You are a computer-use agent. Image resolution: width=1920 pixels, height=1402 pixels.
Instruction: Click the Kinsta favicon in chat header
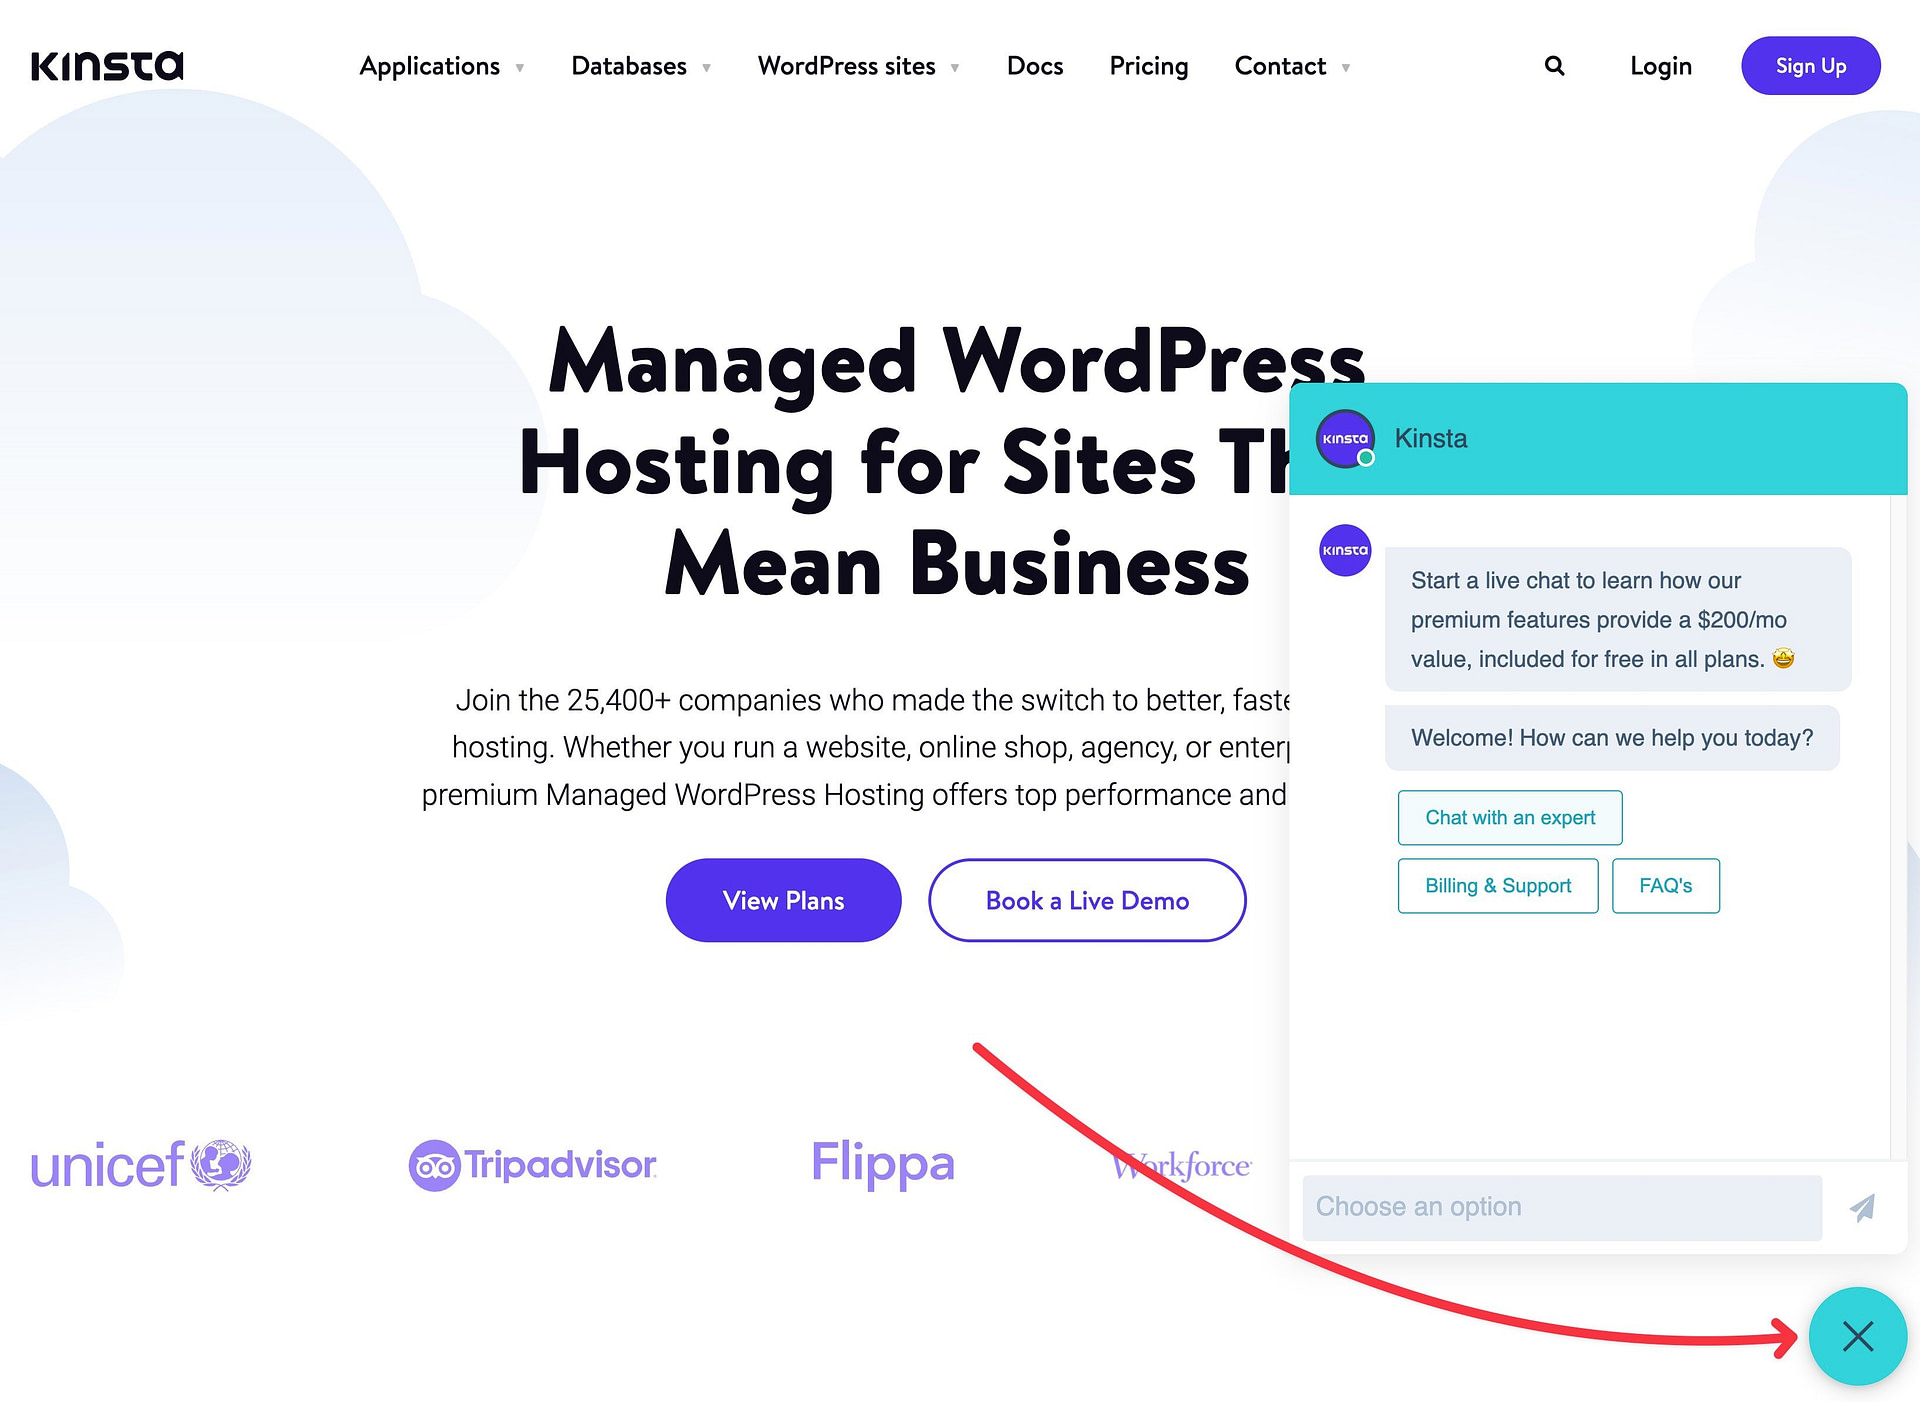[x=1342, y=438]
